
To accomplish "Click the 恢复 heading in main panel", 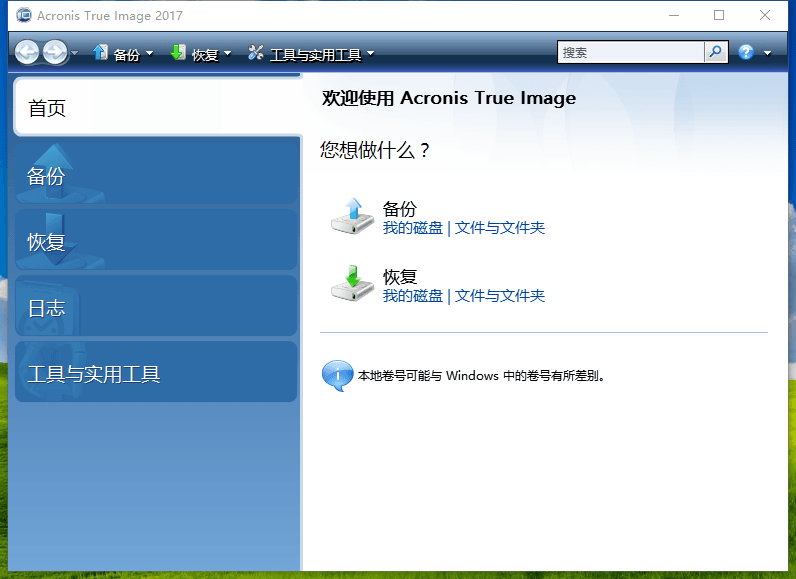I will (x=400, y=277).
